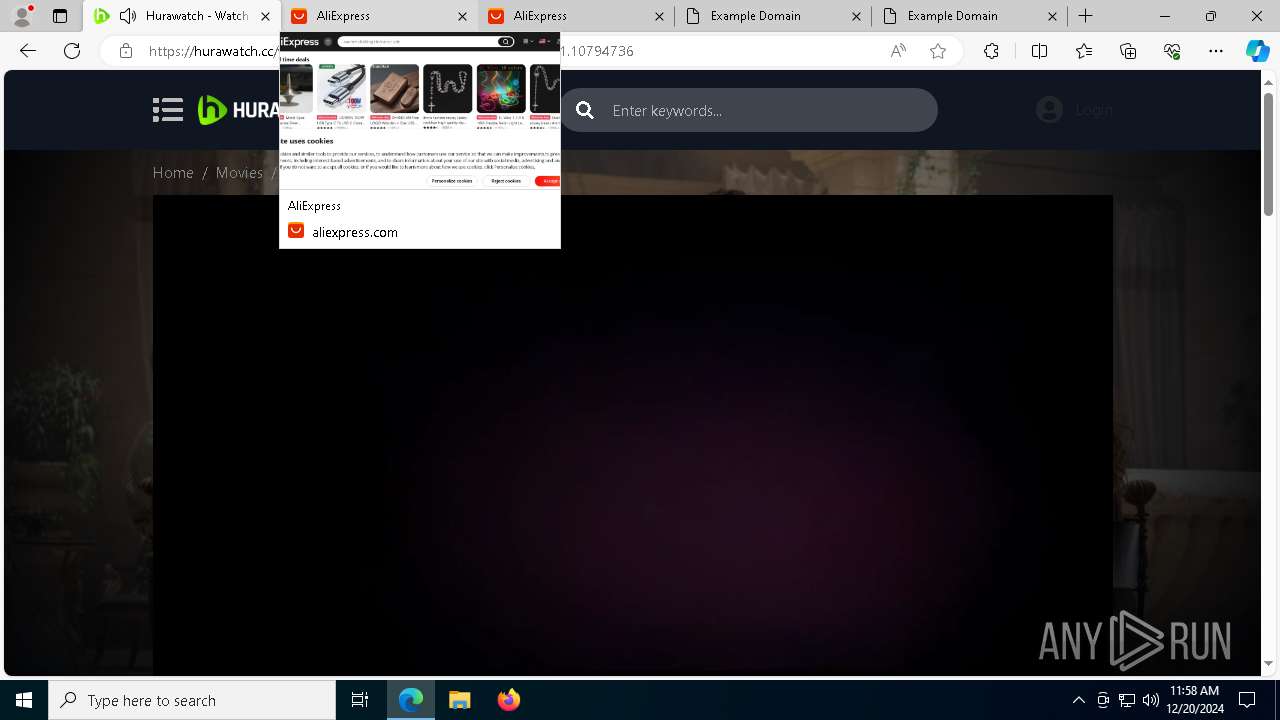The height and width of the screenshot is (720, 1280).
Task: Switch to the first AliExpress tab
Action: click(x=379, y=16)
